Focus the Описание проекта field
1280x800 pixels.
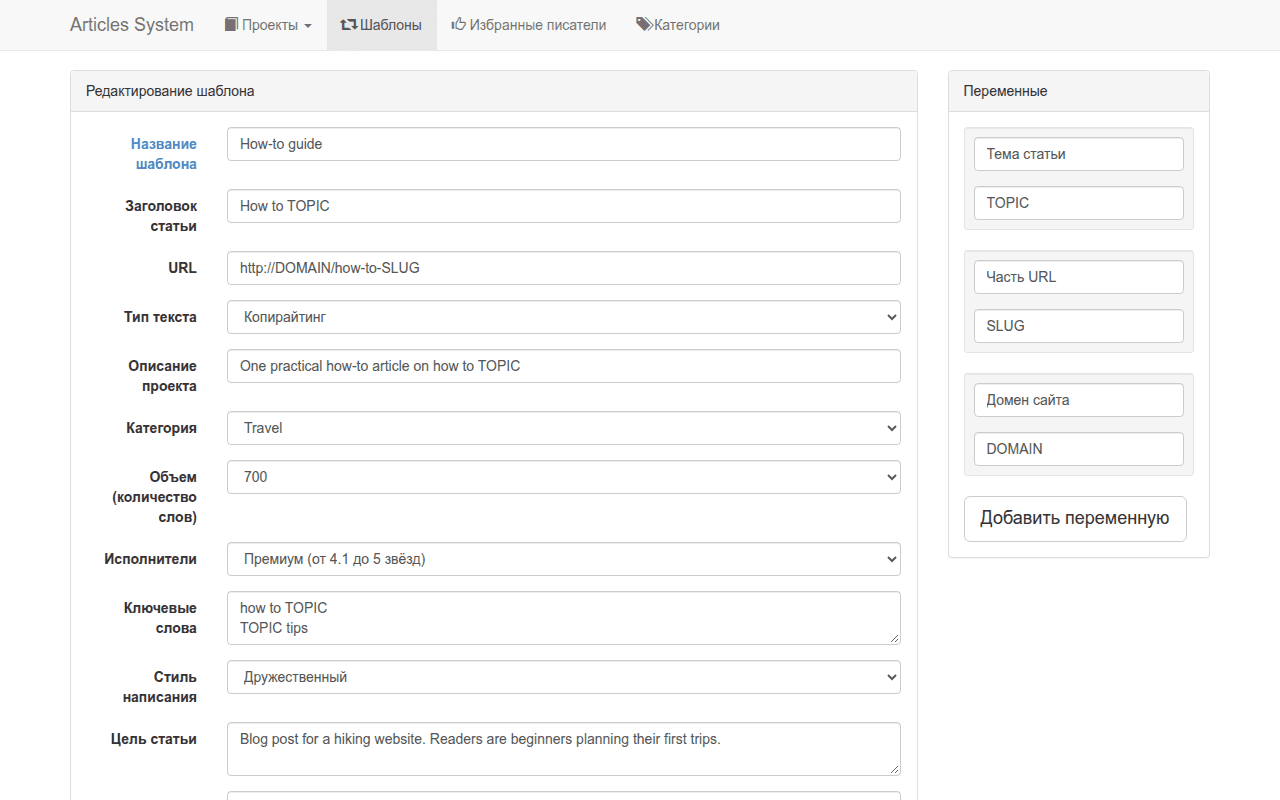click(x=564, y=366)
